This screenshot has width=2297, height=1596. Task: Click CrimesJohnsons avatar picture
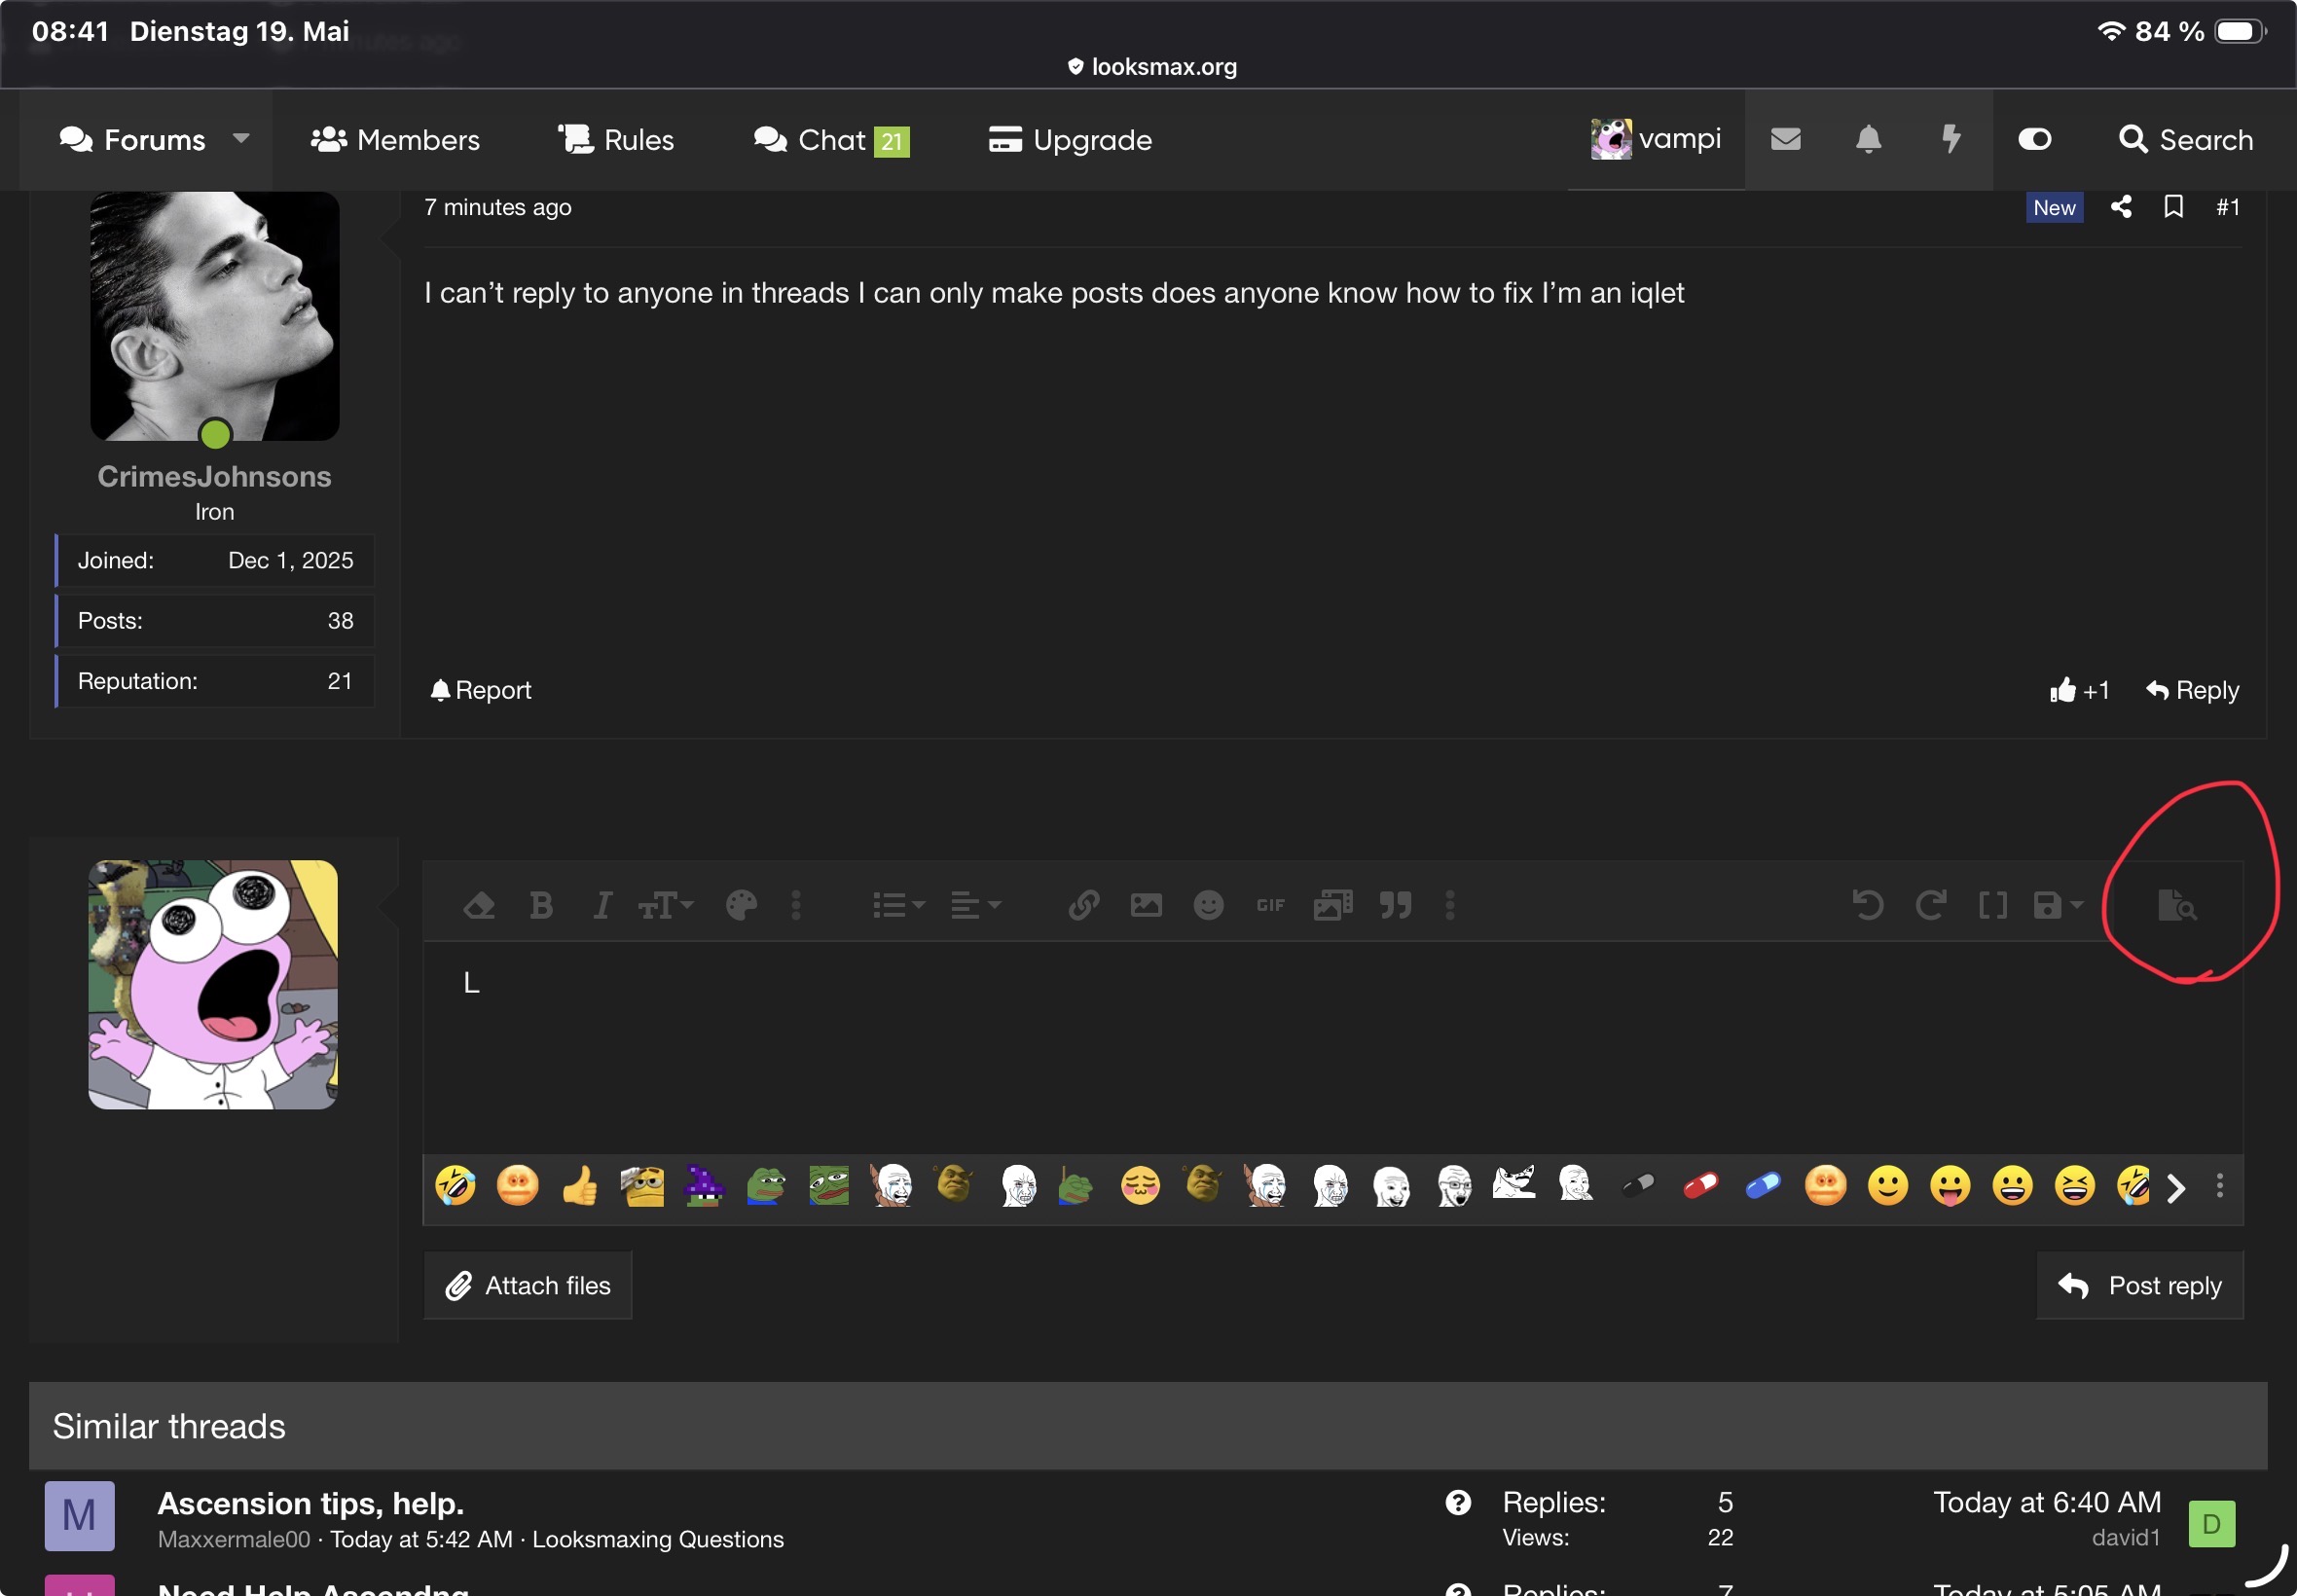pyautogui.click(x=214, y=316)
